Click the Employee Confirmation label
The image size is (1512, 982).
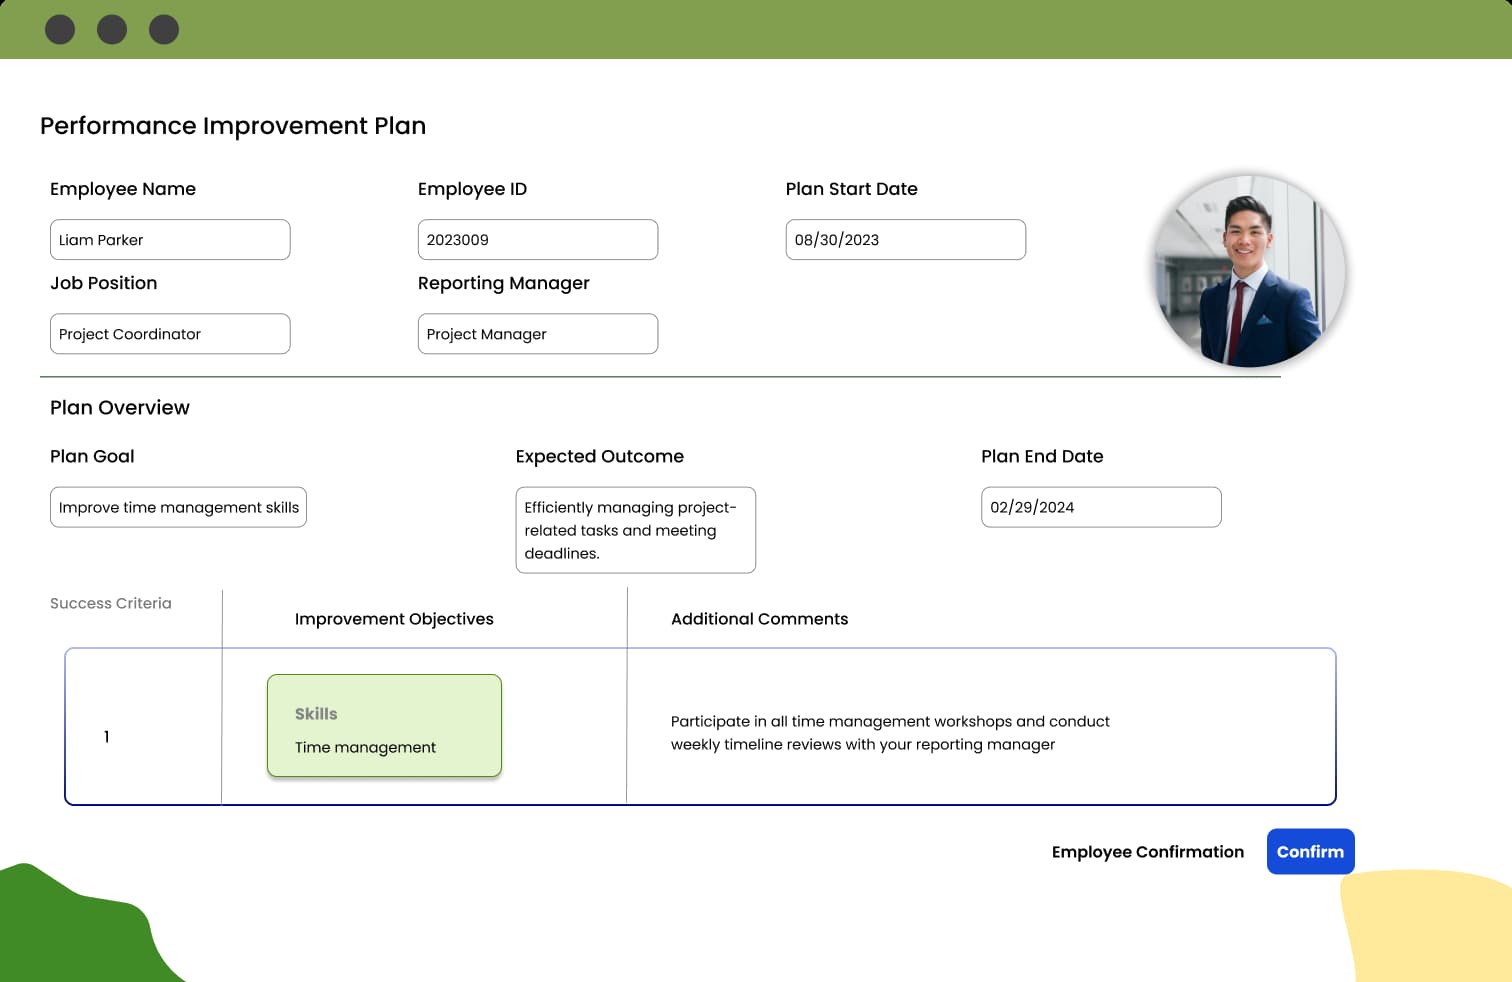tap(1147, 852)
